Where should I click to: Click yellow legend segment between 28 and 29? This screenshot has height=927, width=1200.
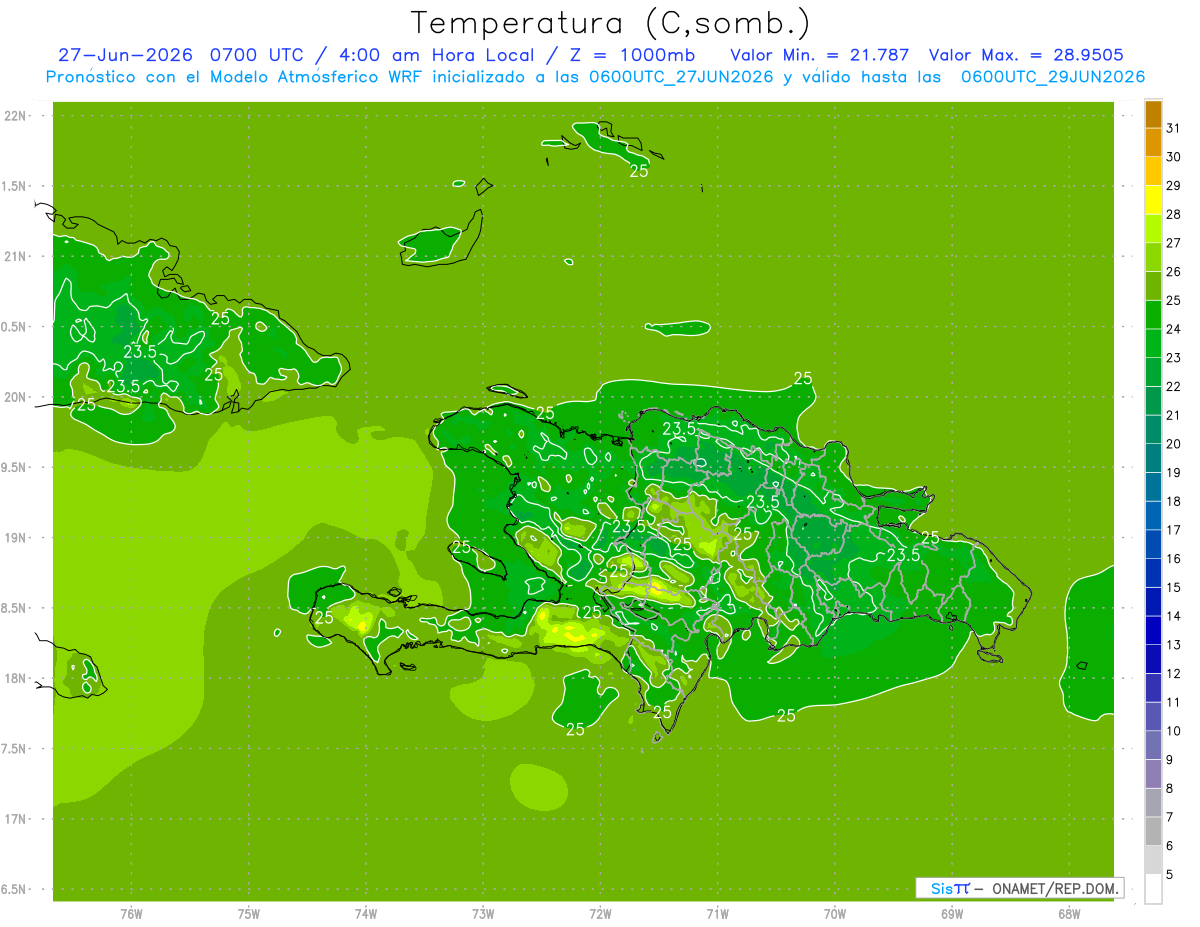pyautogui.click(x=1153, y=200)
